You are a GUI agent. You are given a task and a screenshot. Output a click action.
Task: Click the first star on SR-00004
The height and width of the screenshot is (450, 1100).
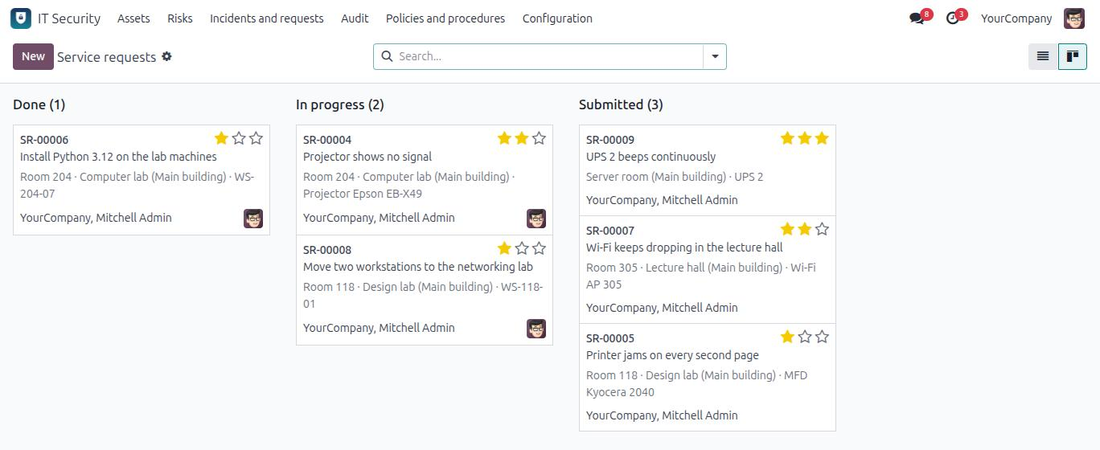pos(504,138)
